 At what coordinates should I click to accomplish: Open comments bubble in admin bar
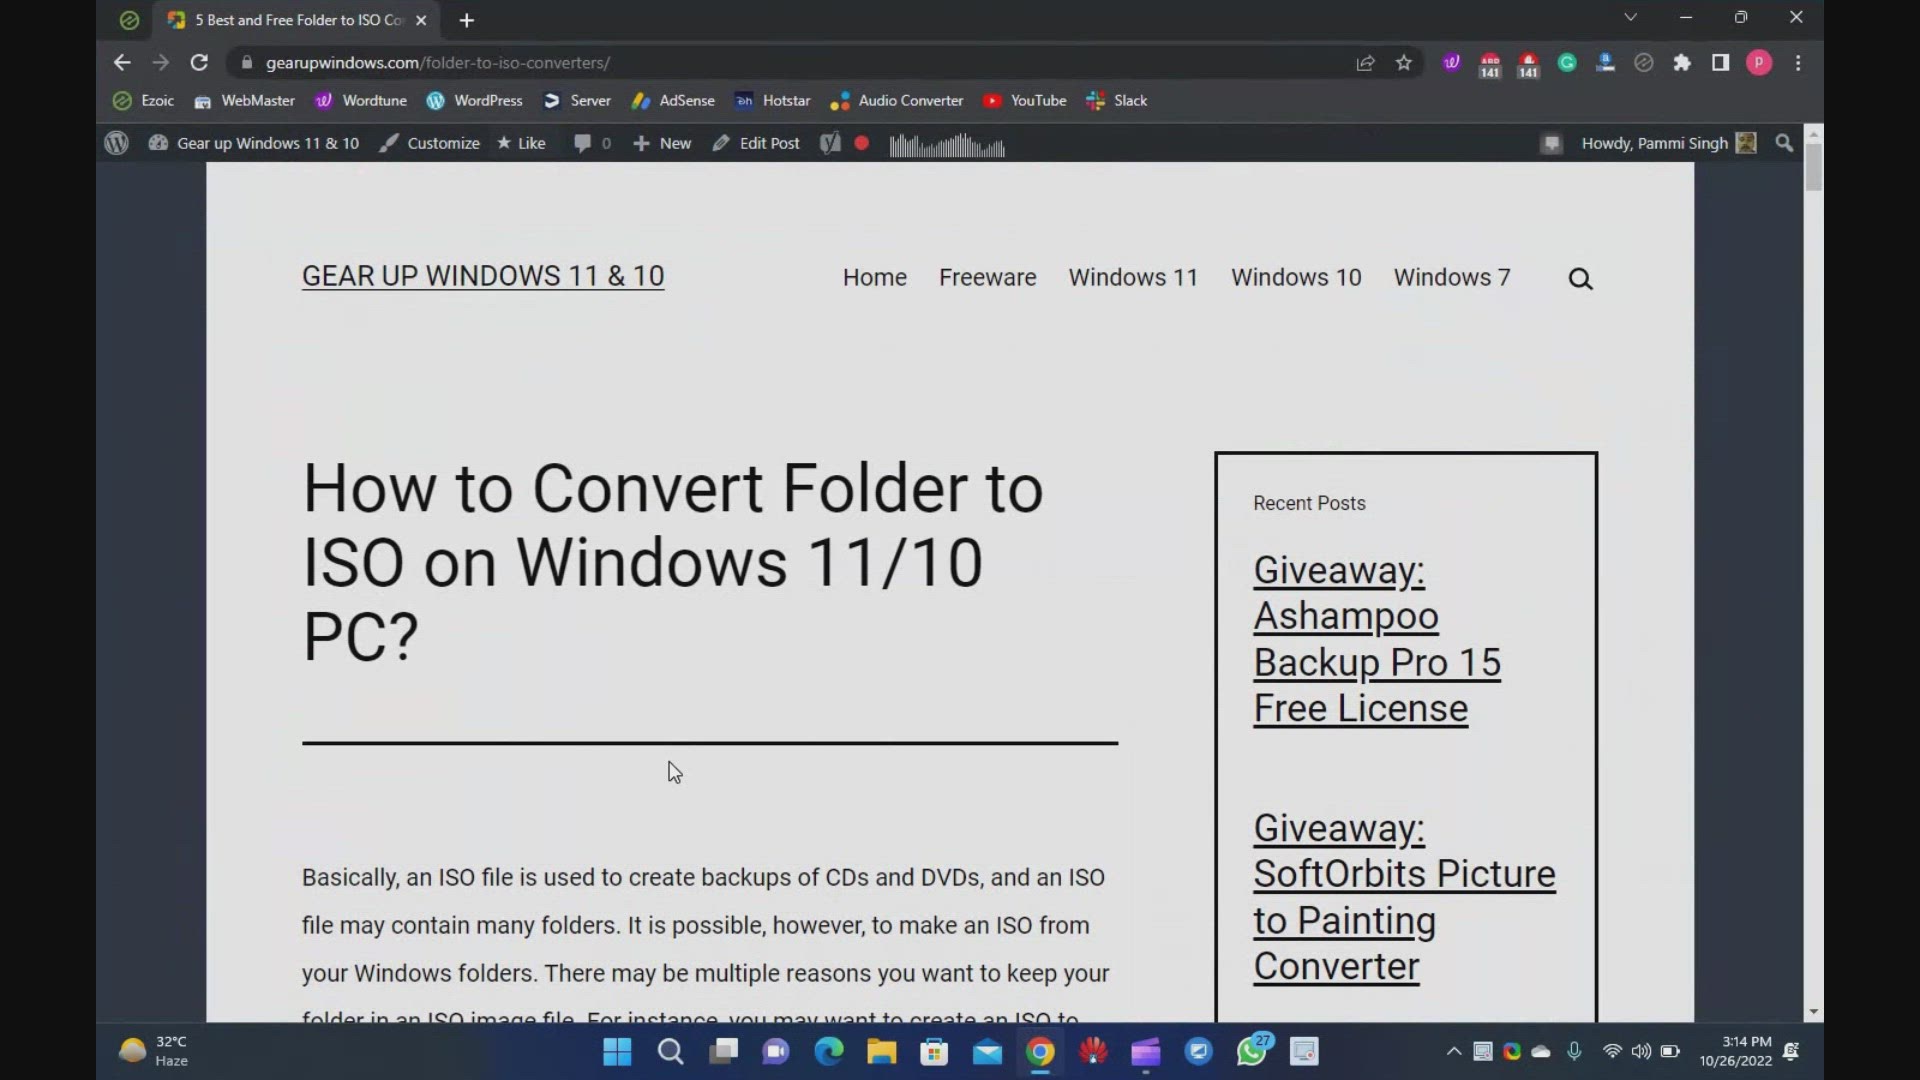[x=592, y=143]
